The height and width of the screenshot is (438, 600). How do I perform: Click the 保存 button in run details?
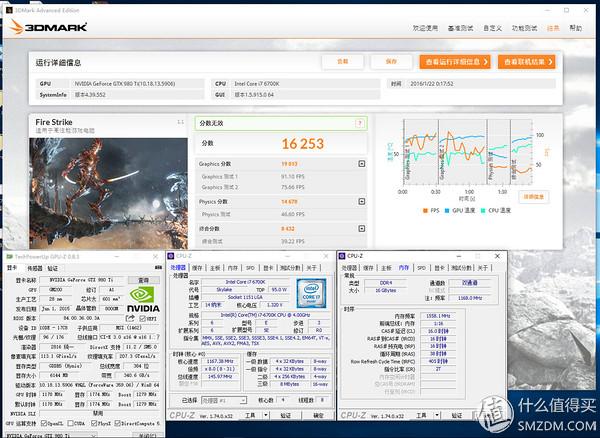pyautogui.click(x=391, y=62)
